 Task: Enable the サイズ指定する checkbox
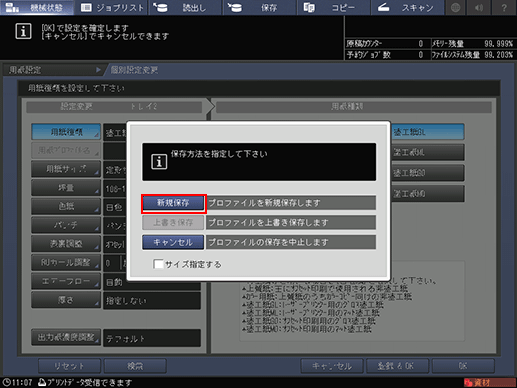point(159,264)
